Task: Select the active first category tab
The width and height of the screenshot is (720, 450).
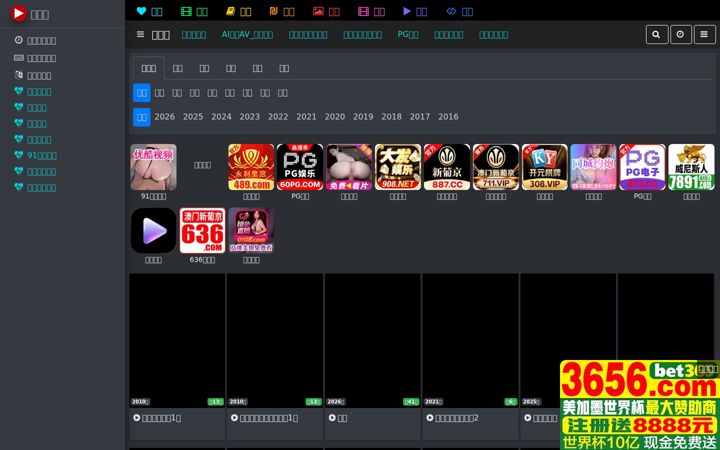Action: (149, 68)
